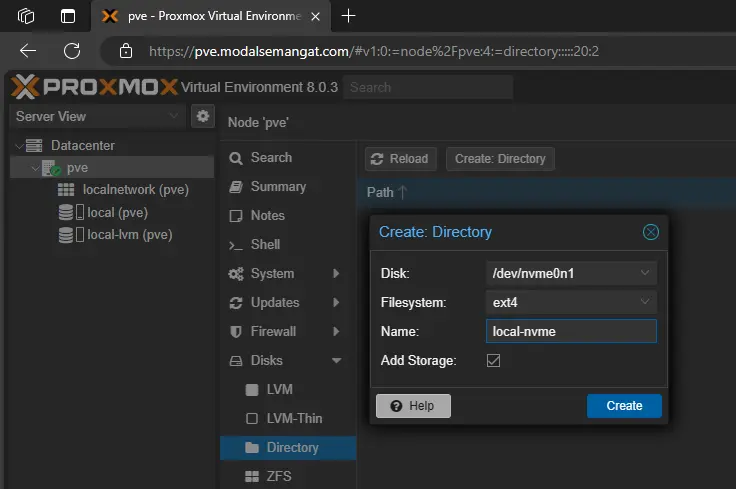
Task: Click the Updates refresh icon
Action: point(236,303)
